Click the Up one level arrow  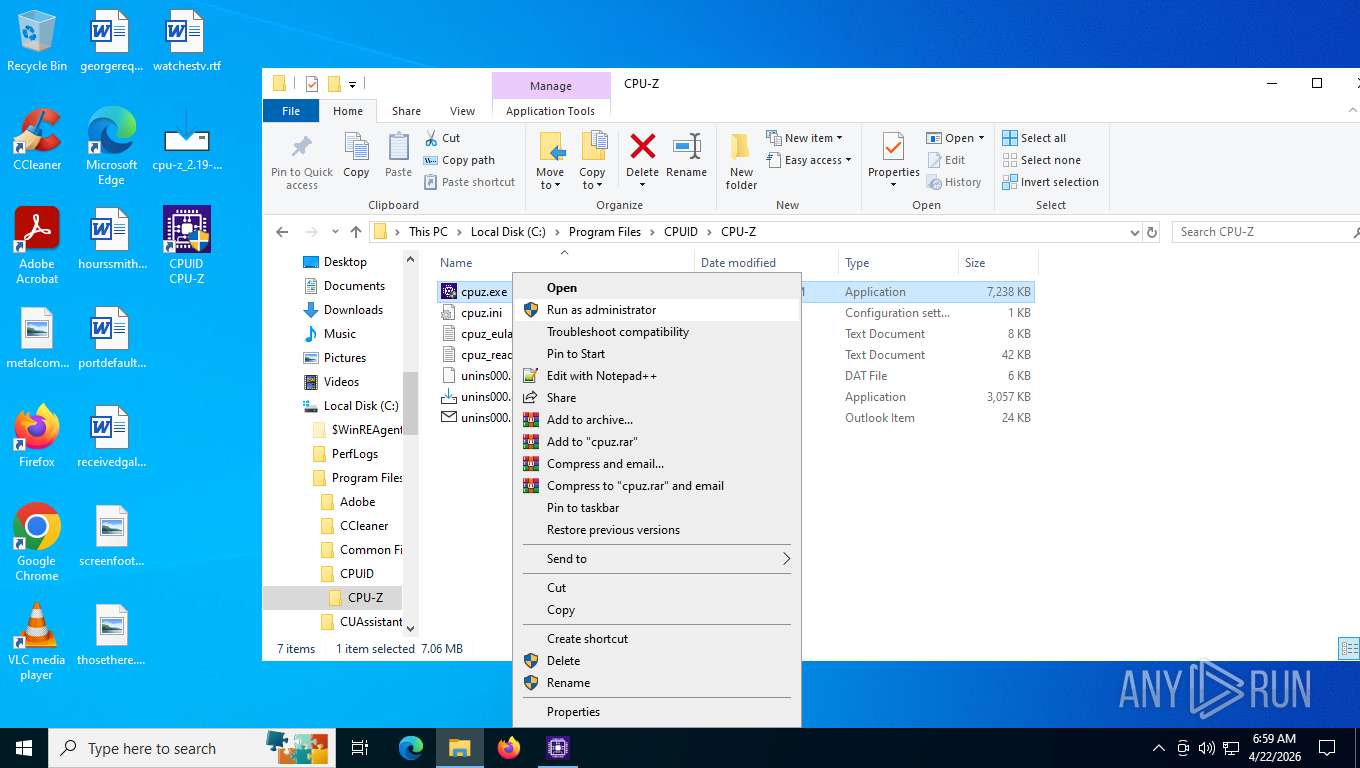tap(356, 232)
